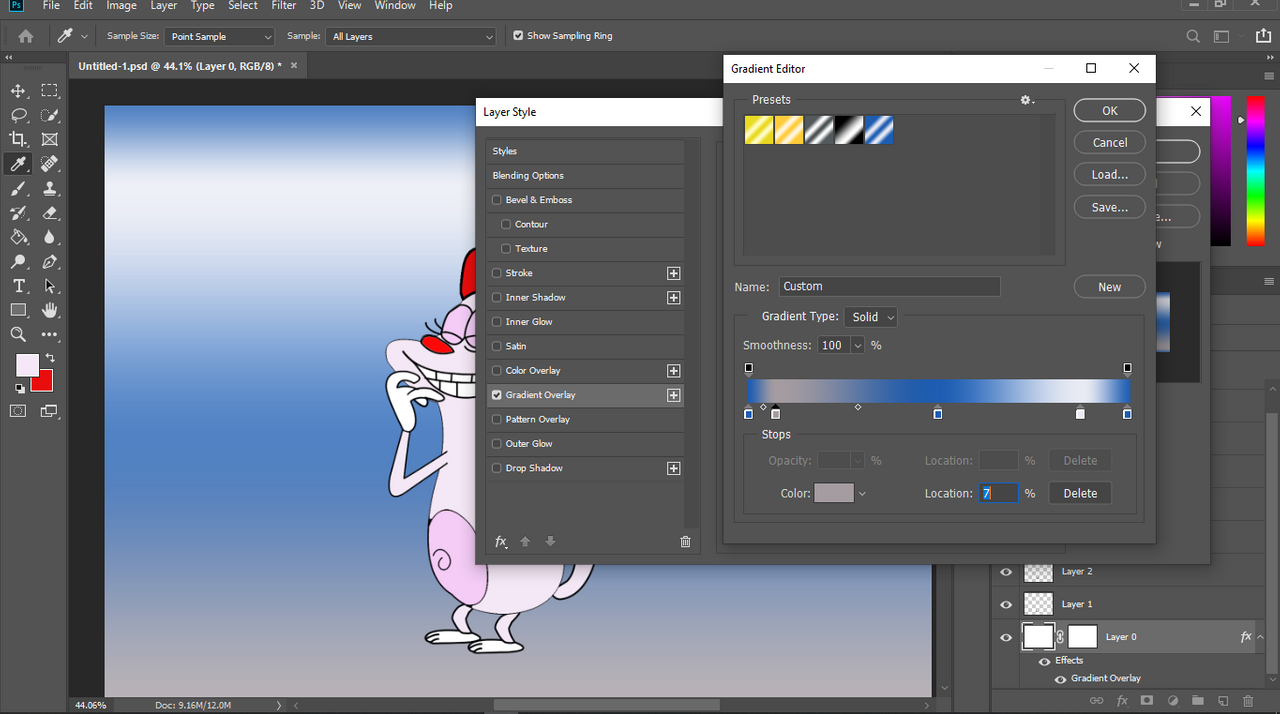The height and width of the screenshot is (714, 1280).
Task: Add another Stroke effect plus button
Action: click(x=673, y=273)
